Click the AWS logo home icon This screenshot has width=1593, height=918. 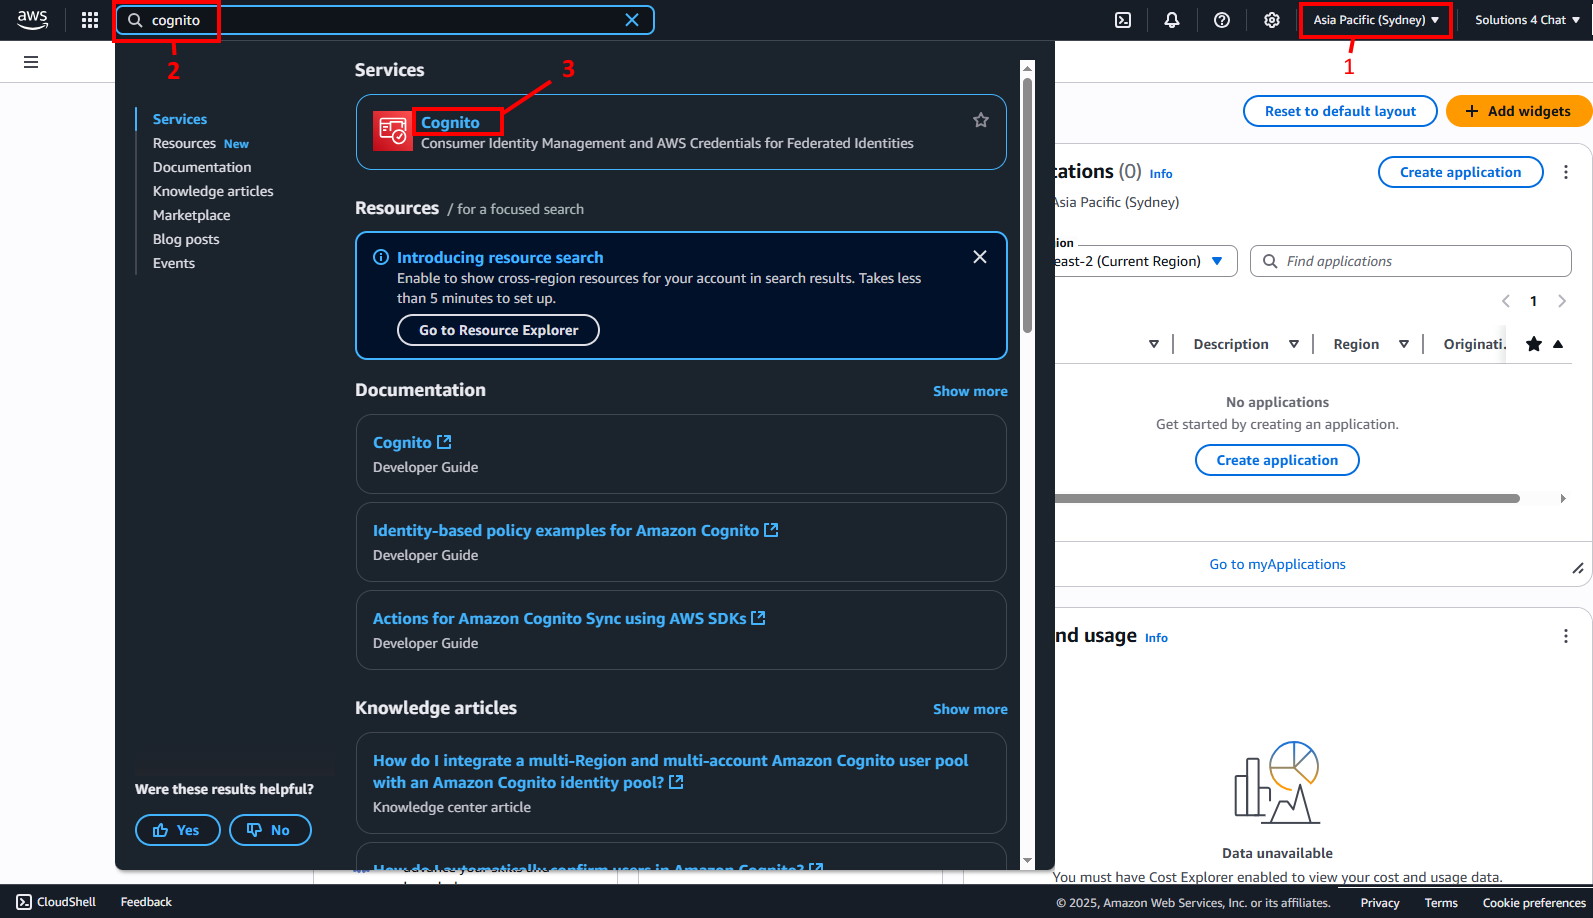point(32,20)
